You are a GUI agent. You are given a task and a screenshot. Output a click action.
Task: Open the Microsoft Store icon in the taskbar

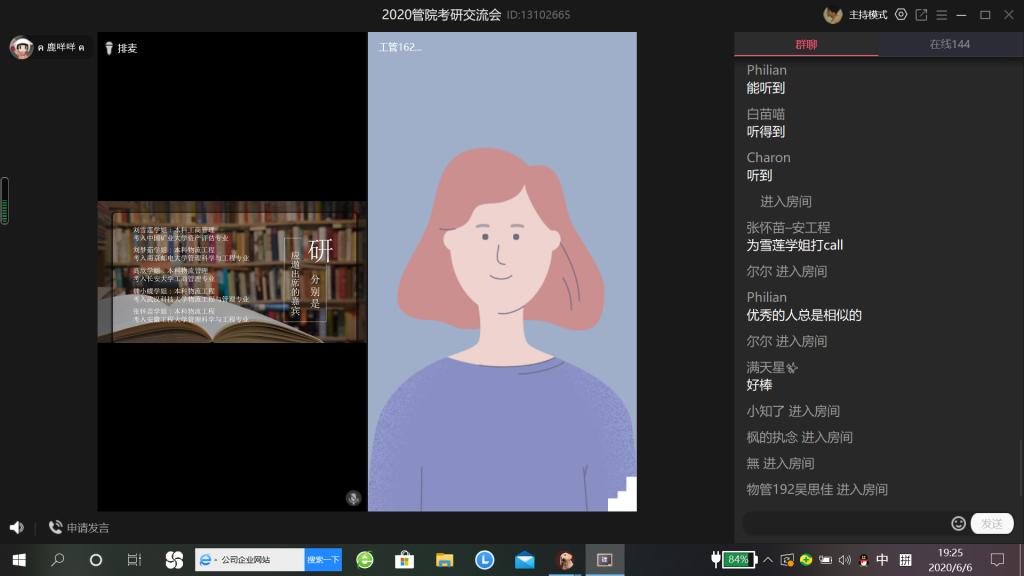(405, 560)
